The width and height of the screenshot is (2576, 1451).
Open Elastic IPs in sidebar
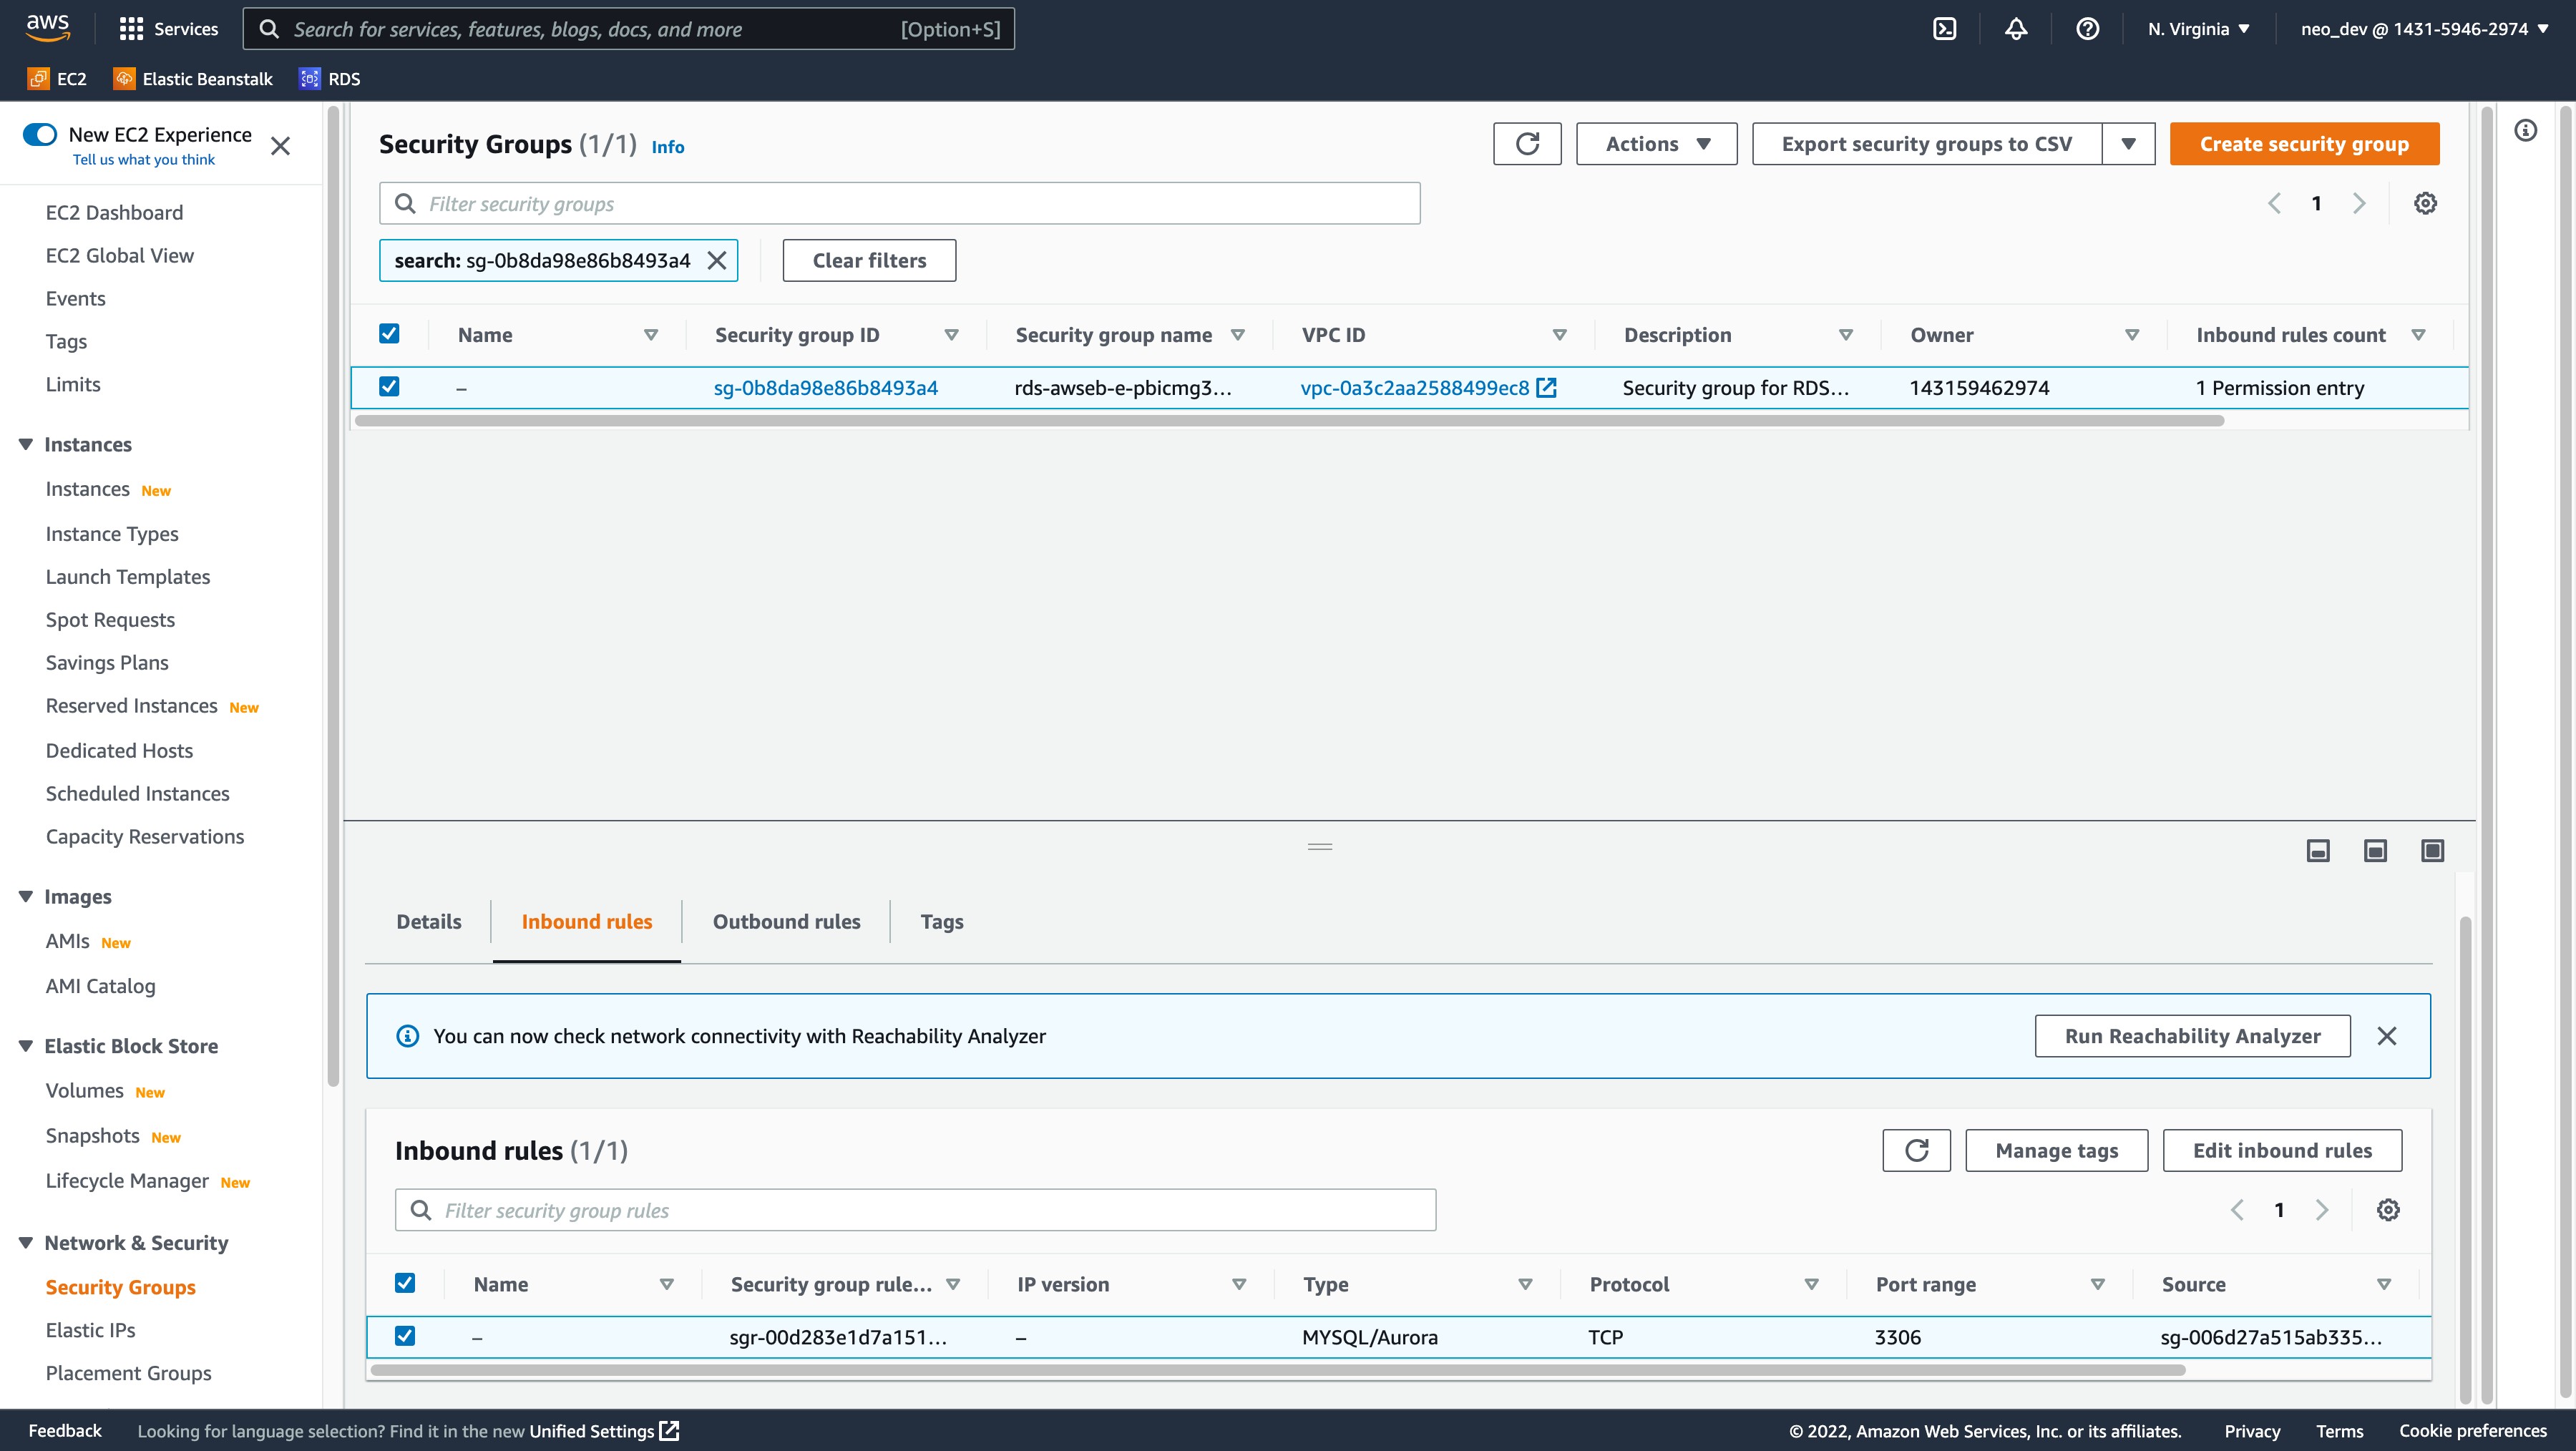click(x=90, y=1330)
